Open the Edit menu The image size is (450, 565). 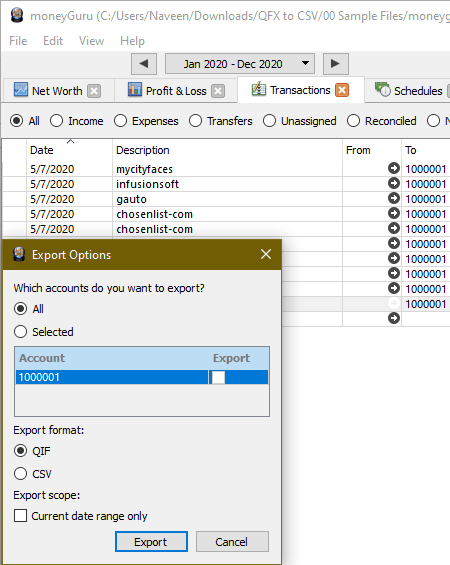click(53, 41)
